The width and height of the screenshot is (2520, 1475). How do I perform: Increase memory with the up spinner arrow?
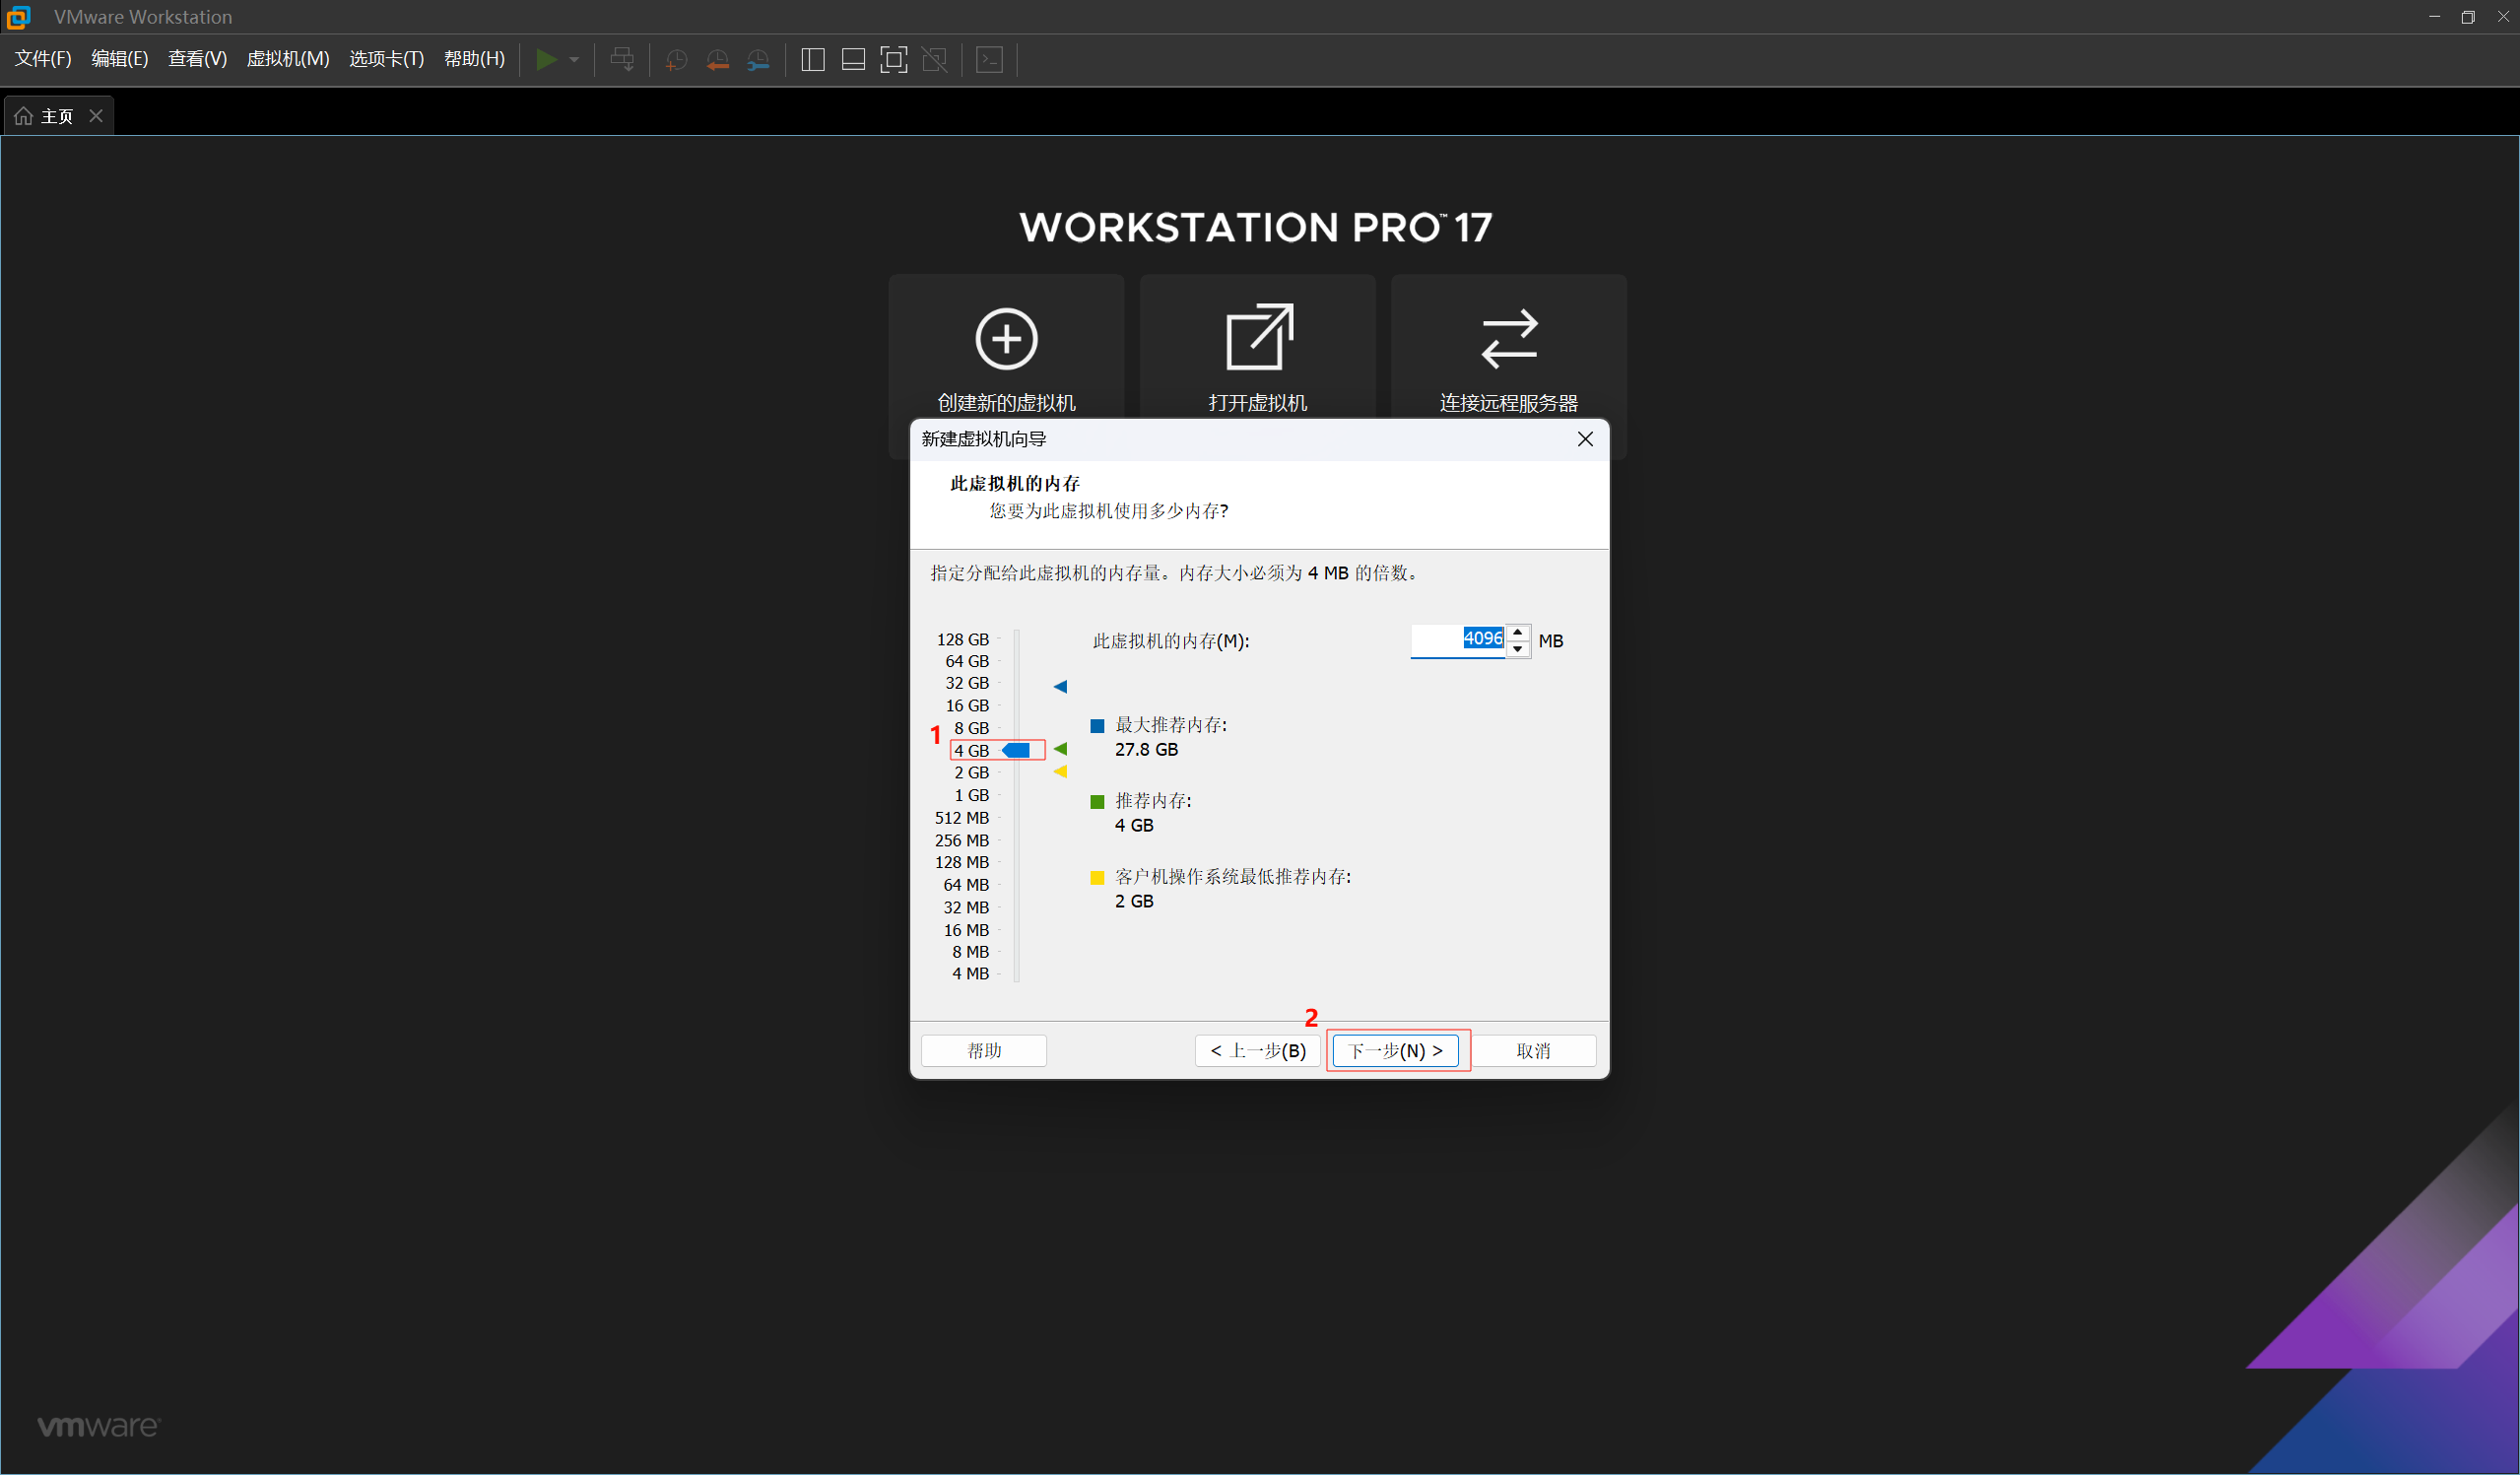tap(1517, 632)
